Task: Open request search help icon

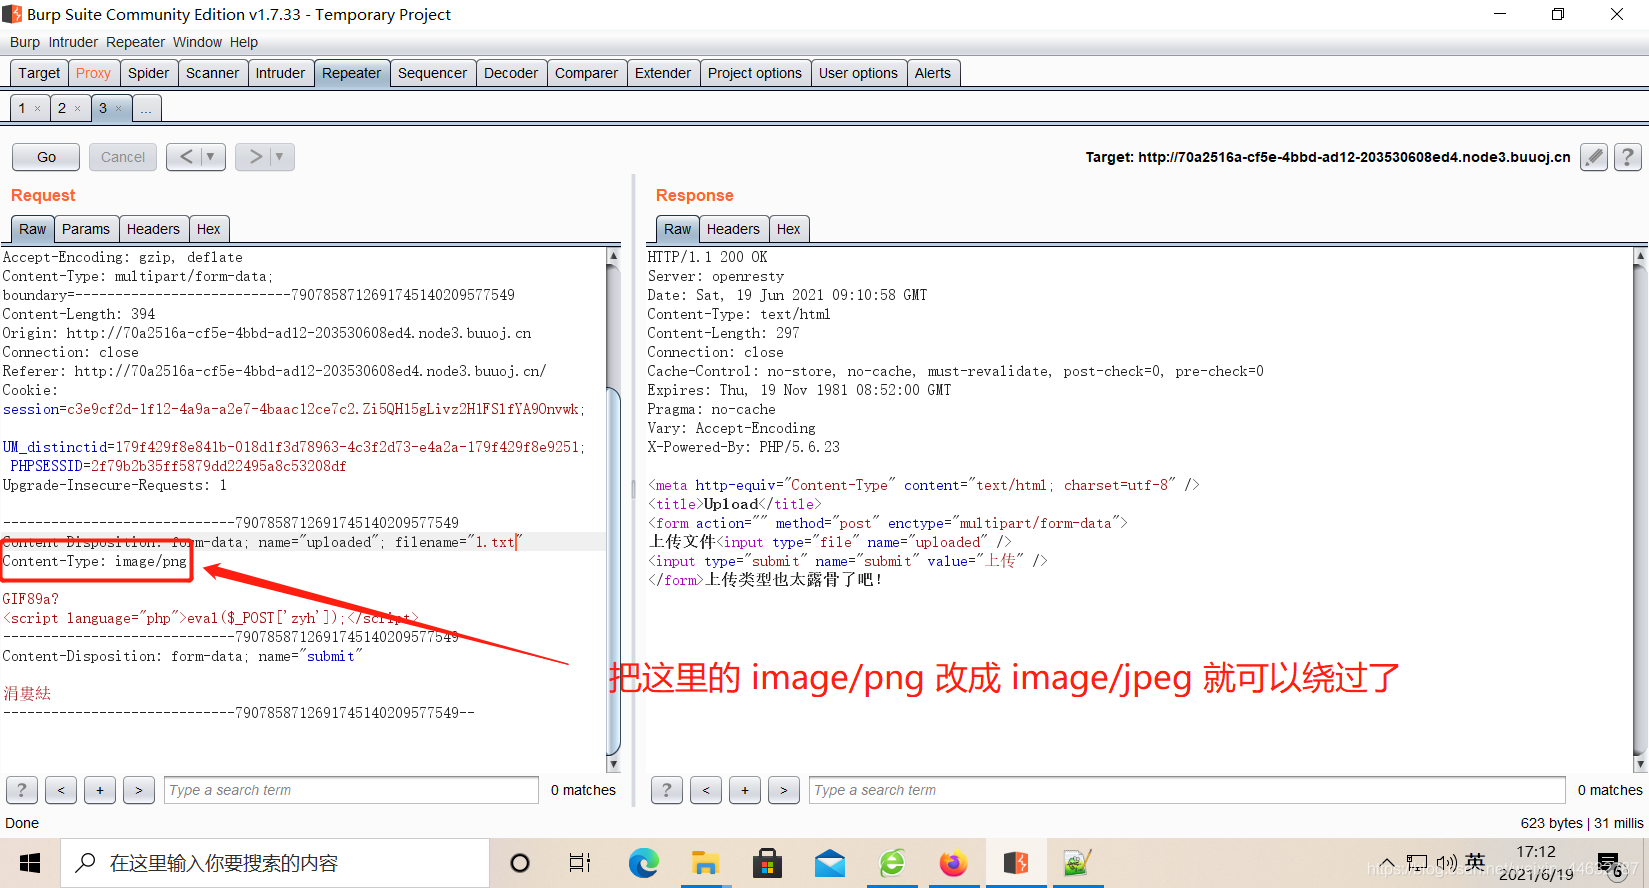Action: 22,790
